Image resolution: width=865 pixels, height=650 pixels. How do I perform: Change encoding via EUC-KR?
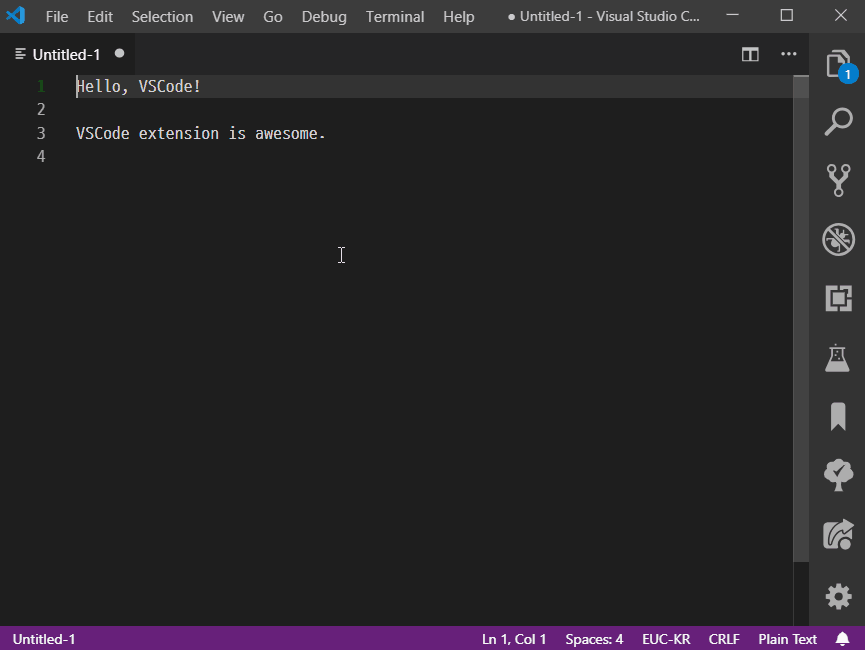click(x=666, y=639)
